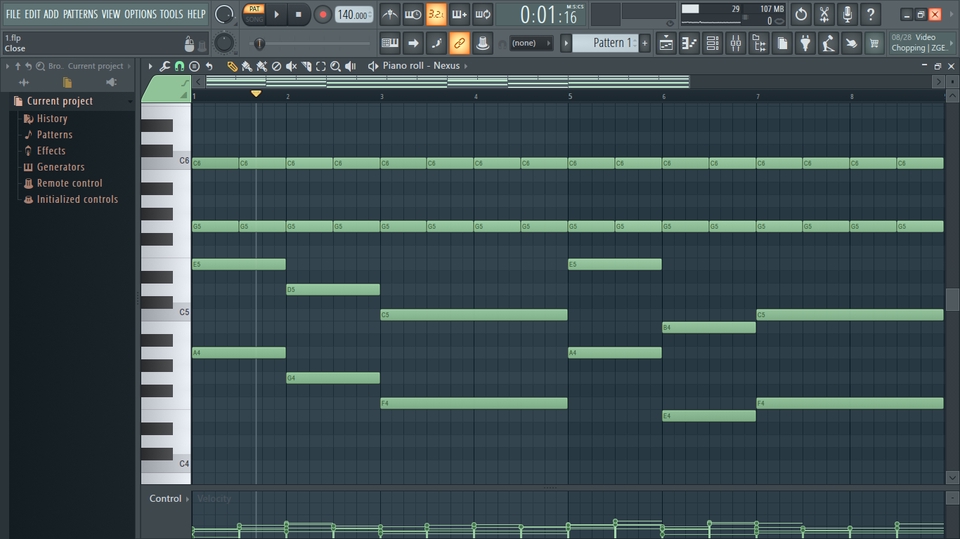The width and height of the screenshot is (960, 539).
Task: Select the Slice tool
Action: pos(306,66)
